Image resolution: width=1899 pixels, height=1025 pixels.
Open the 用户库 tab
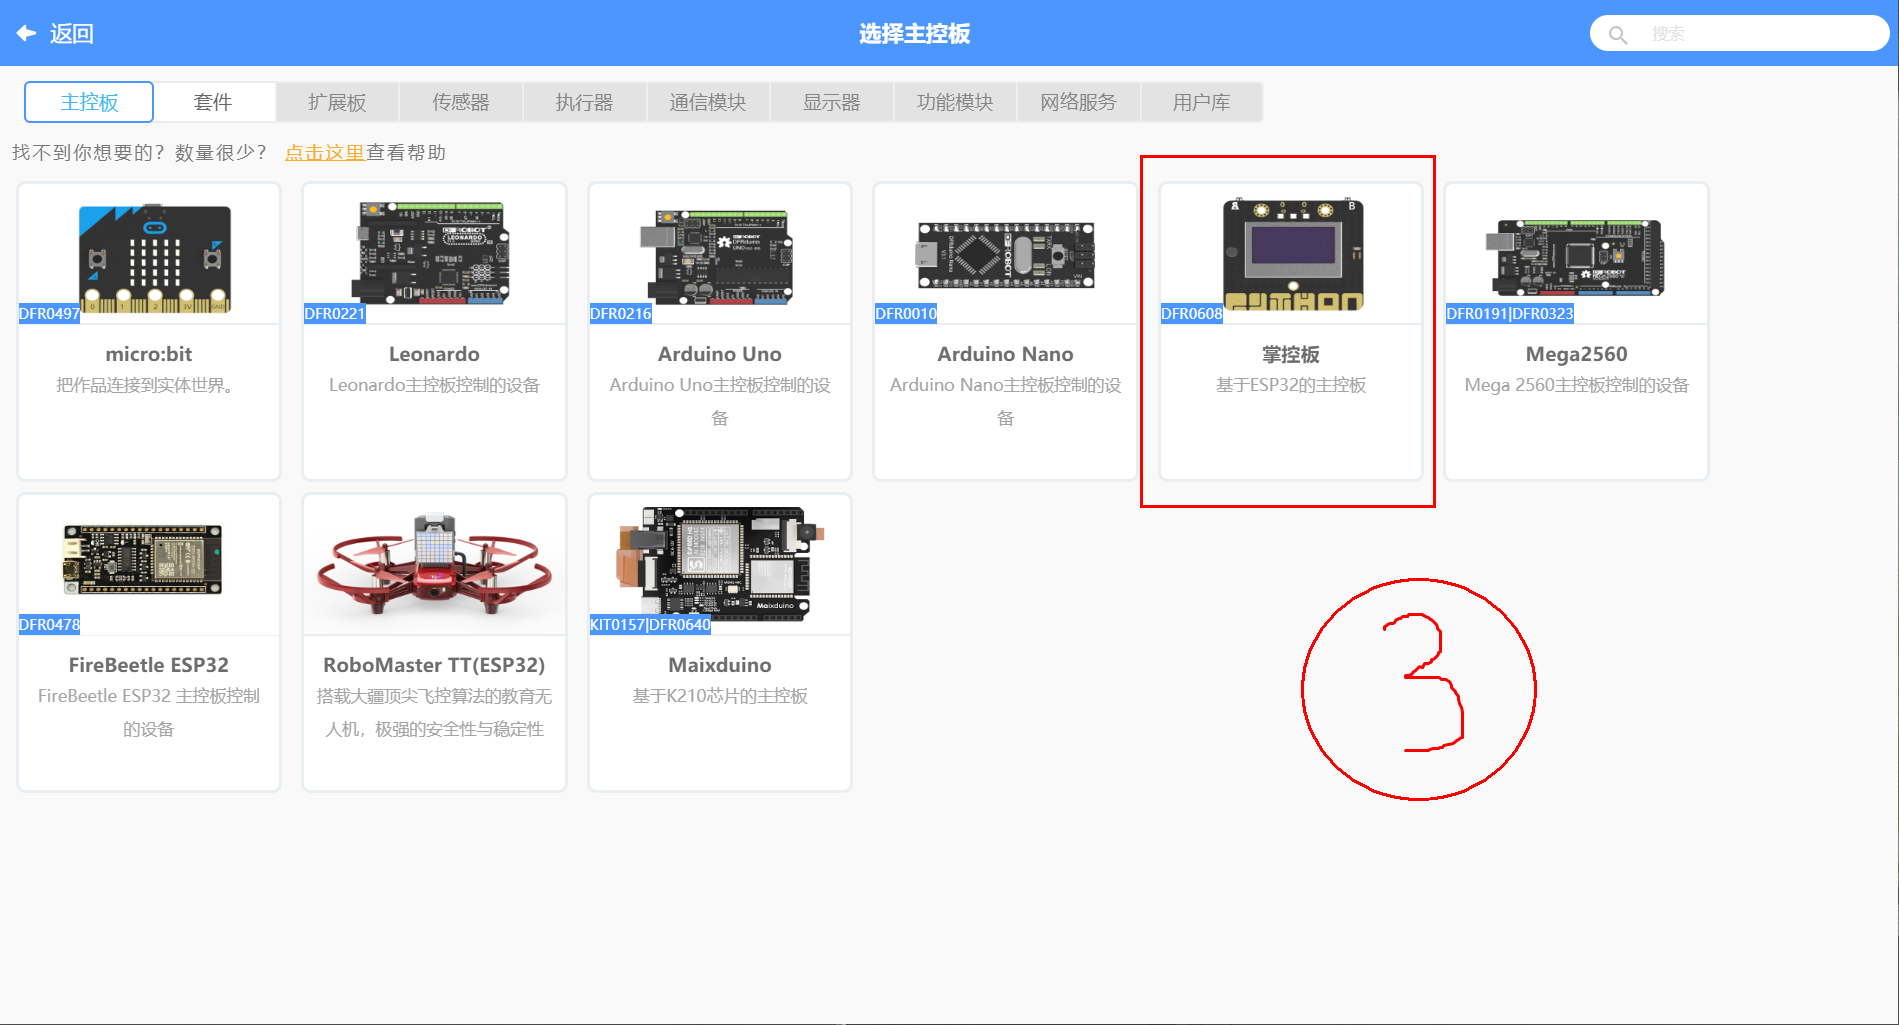click(x=1202, y=102)
